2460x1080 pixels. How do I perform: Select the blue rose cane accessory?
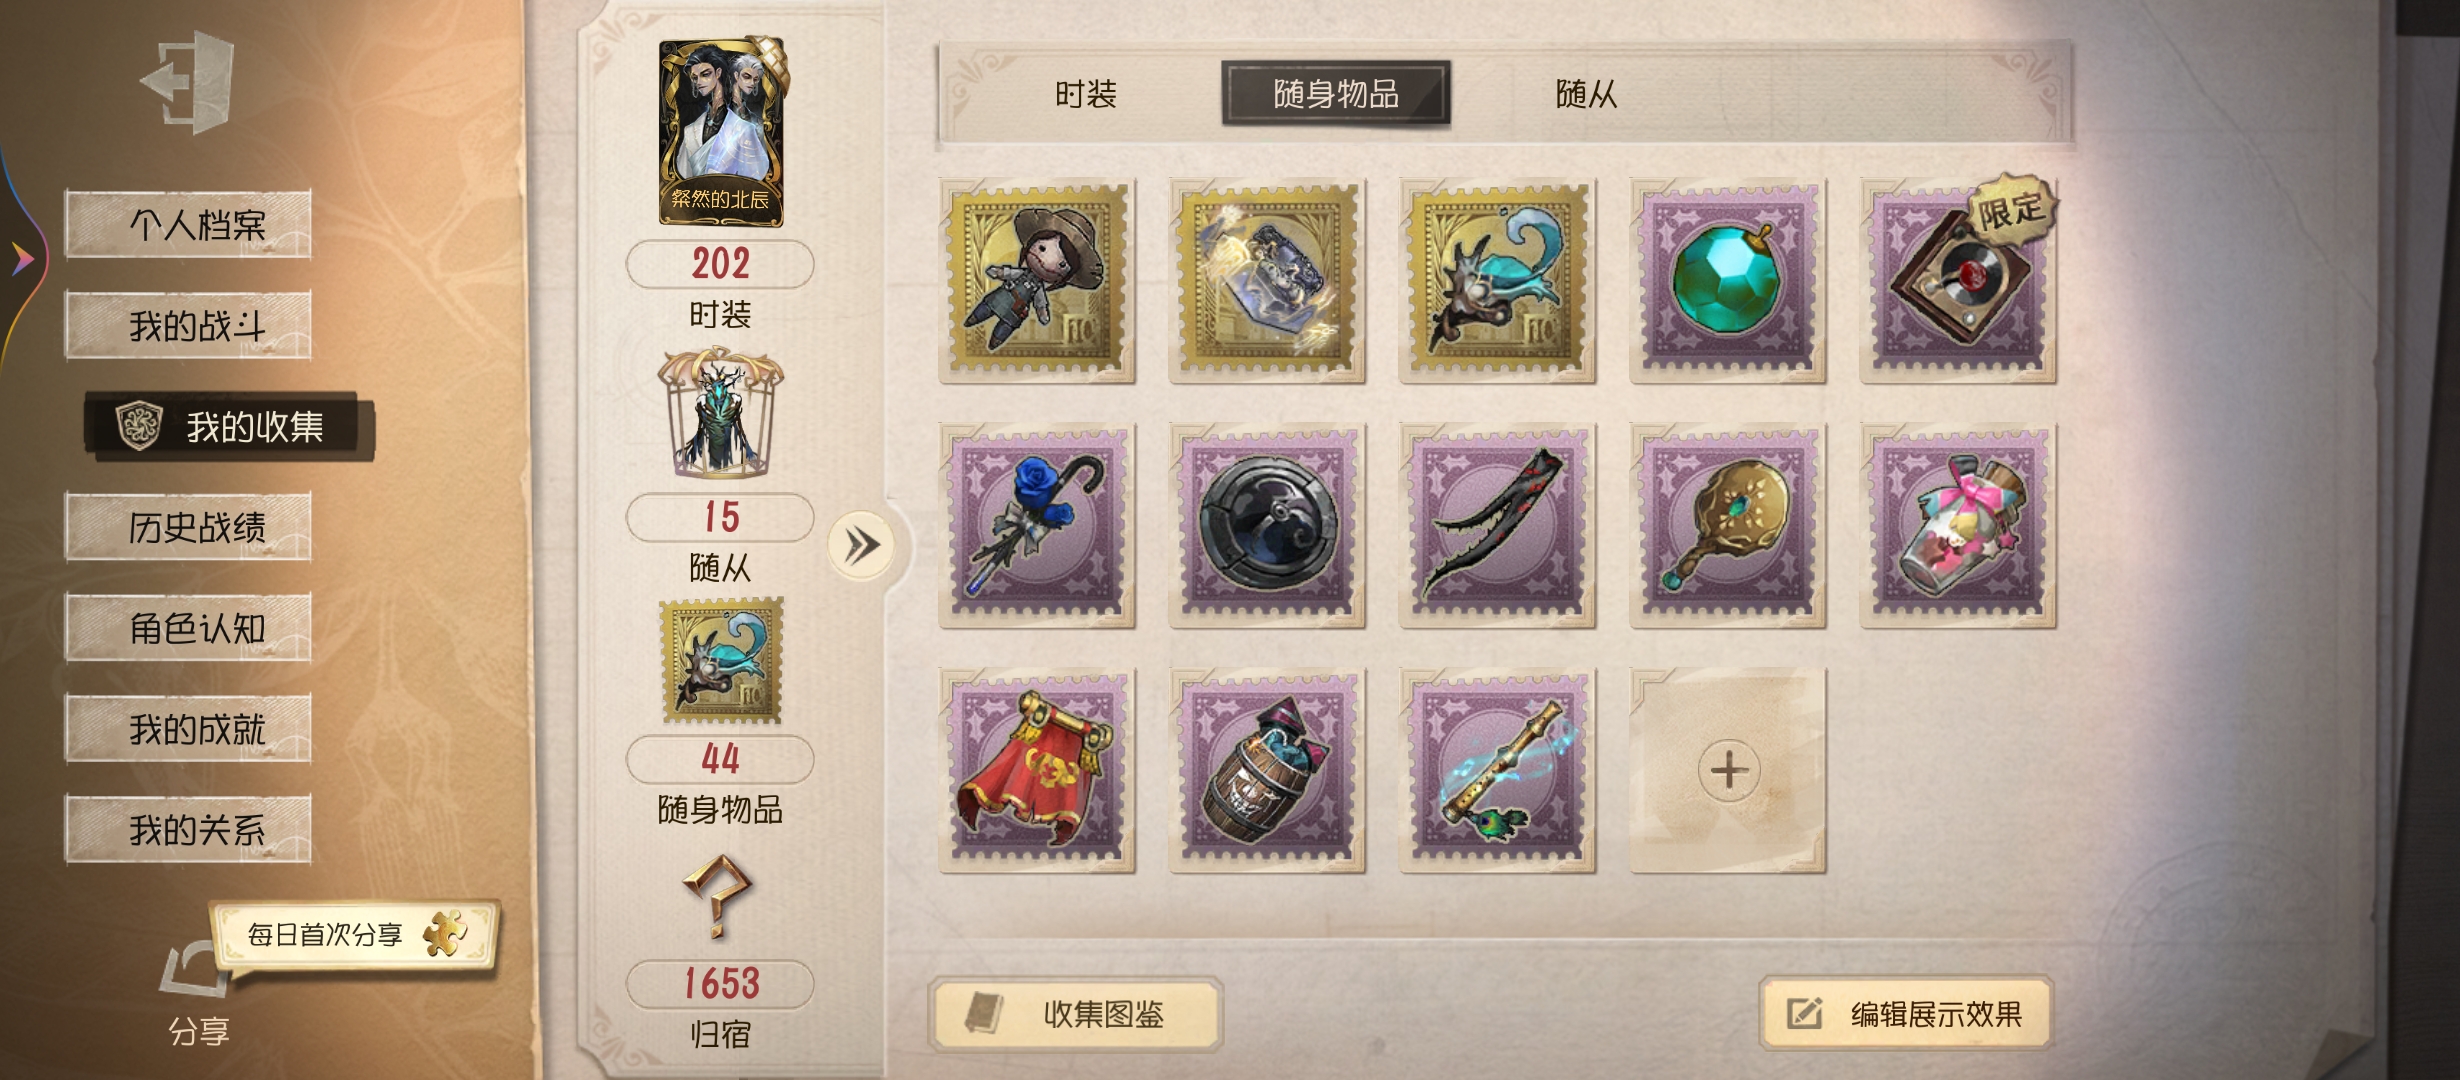click(x=1037, y=525)
